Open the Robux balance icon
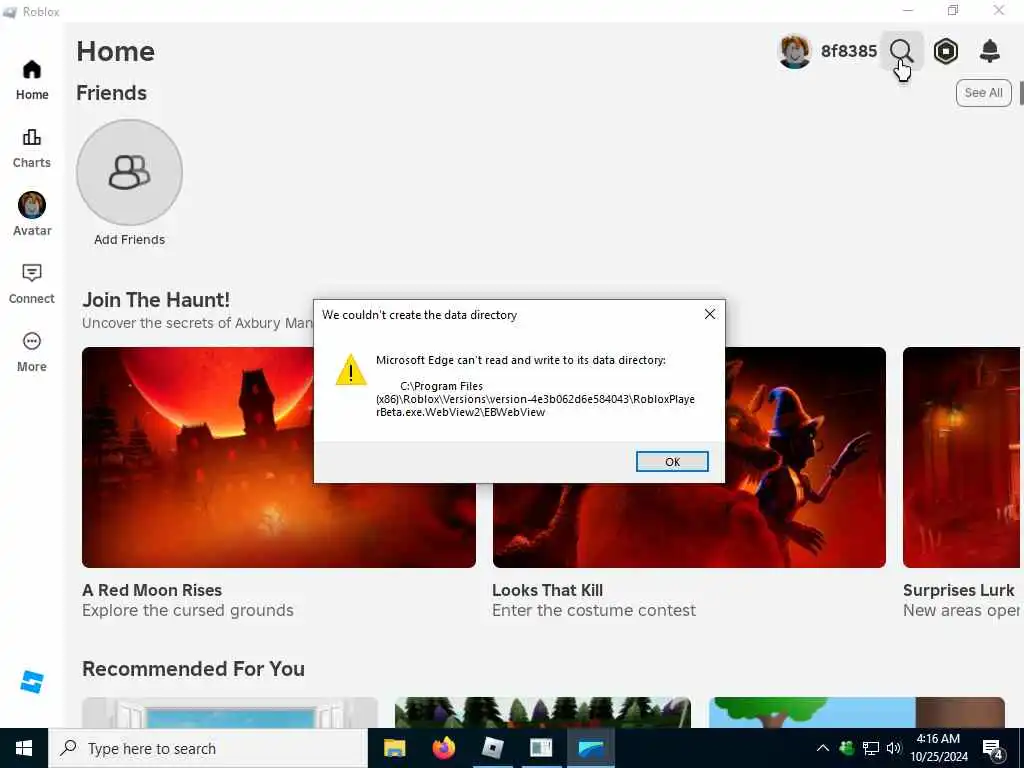The width and height of the screenshot is (1024, 768). (x=946, y=51)
